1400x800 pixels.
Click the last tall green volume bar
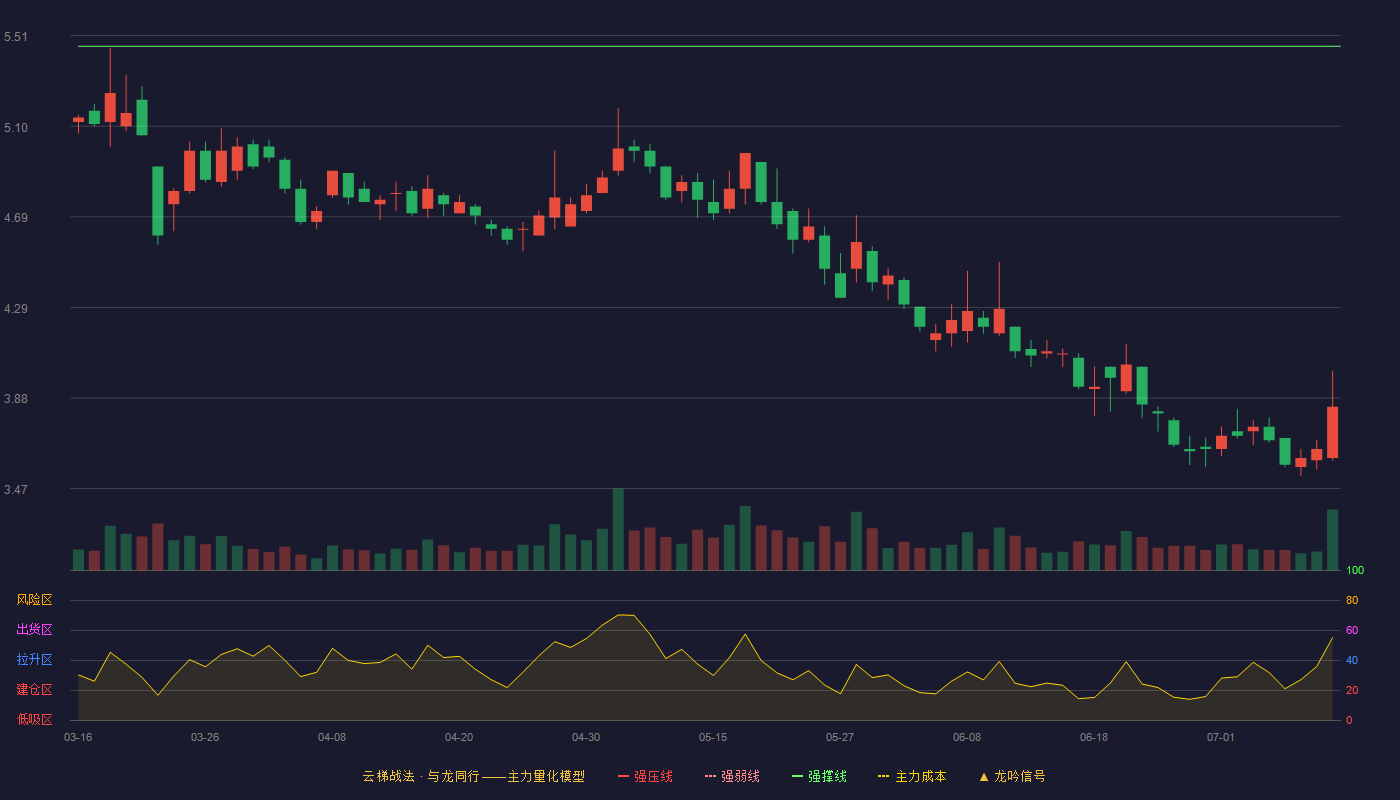pos(1332,540)
